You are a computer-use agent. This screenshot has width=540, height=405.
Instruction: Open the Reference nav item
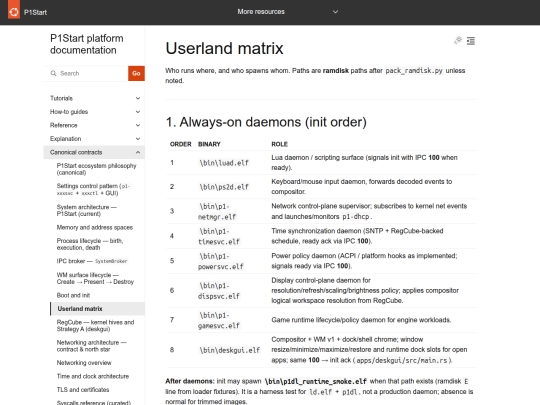click(x=64, y=125)
